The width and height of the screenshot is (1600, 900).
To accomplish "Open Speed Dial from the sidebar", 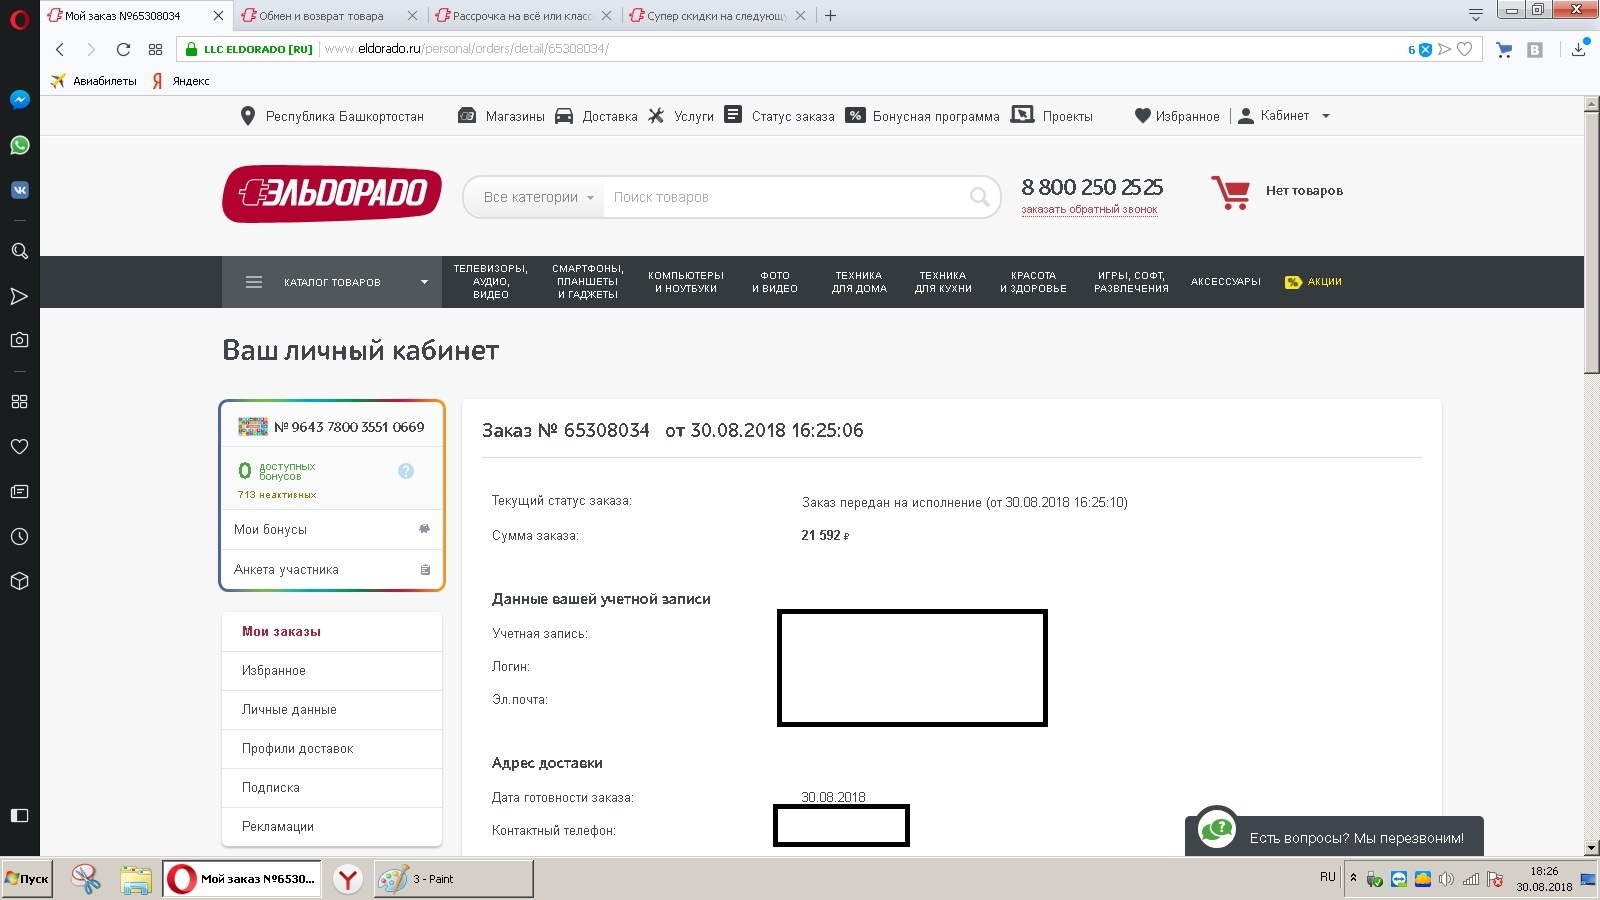I will click(x=19, y=401).
